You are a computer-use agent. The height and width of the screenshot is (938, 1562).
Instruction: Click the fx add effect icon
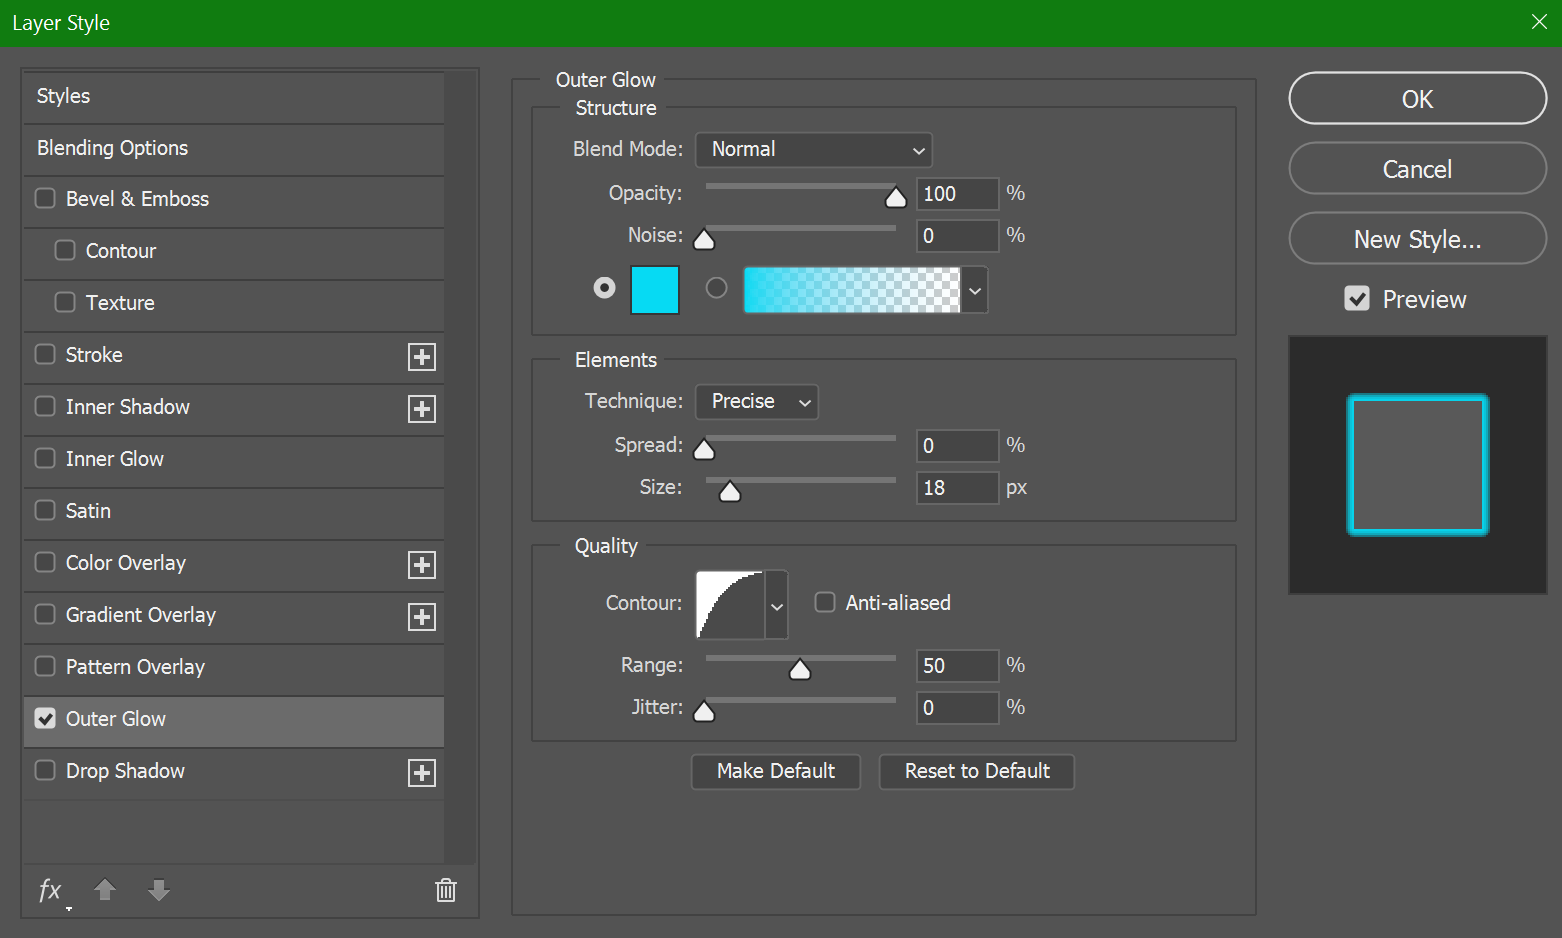click(x=50, y=890)
